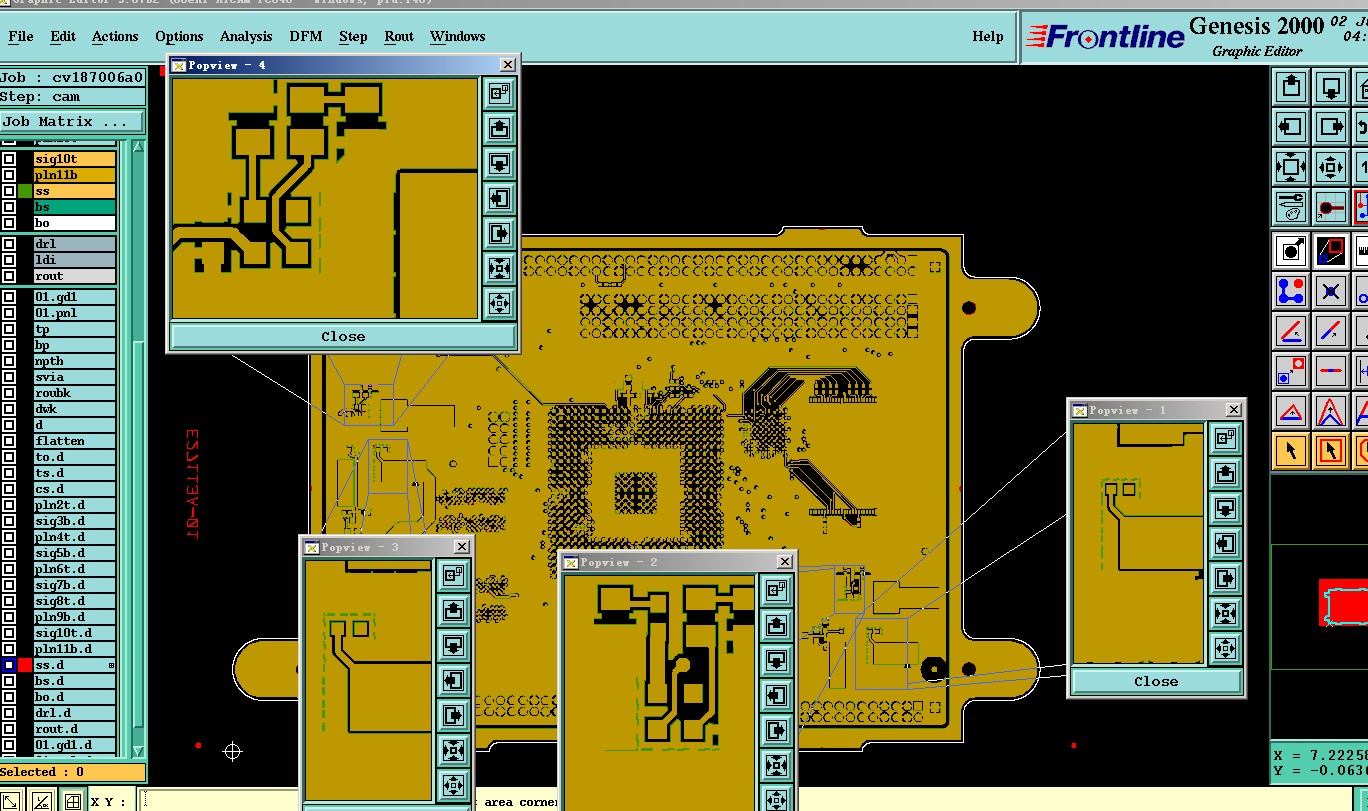Click the pan up arrow icon
The height and width of the screenshot is (811, 1368).
1291,87
